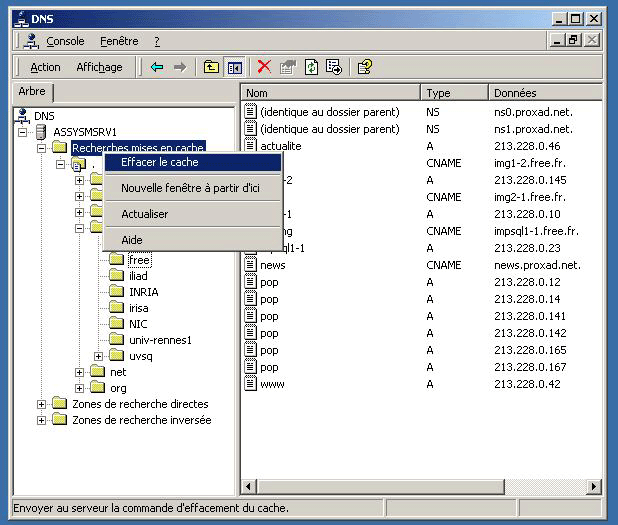The image size is (618, 525).
Task: Choose Actualiser in the context menu
Action: point(193,214)
